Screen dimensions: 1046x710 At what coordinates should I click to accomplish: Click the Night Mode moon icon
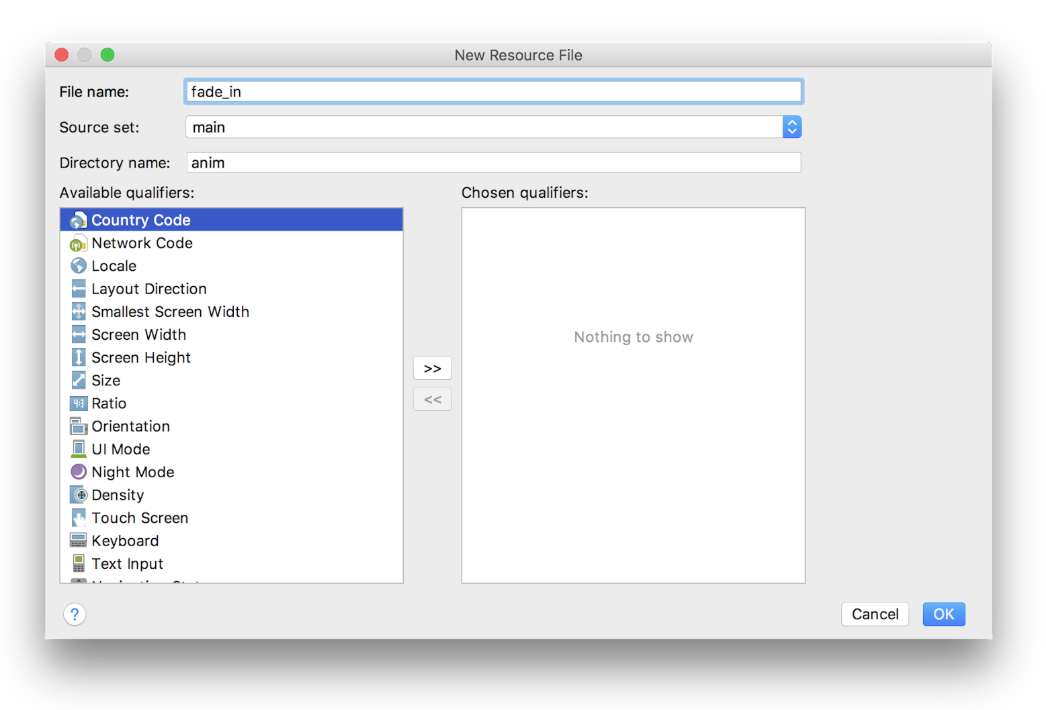point(78,472)
